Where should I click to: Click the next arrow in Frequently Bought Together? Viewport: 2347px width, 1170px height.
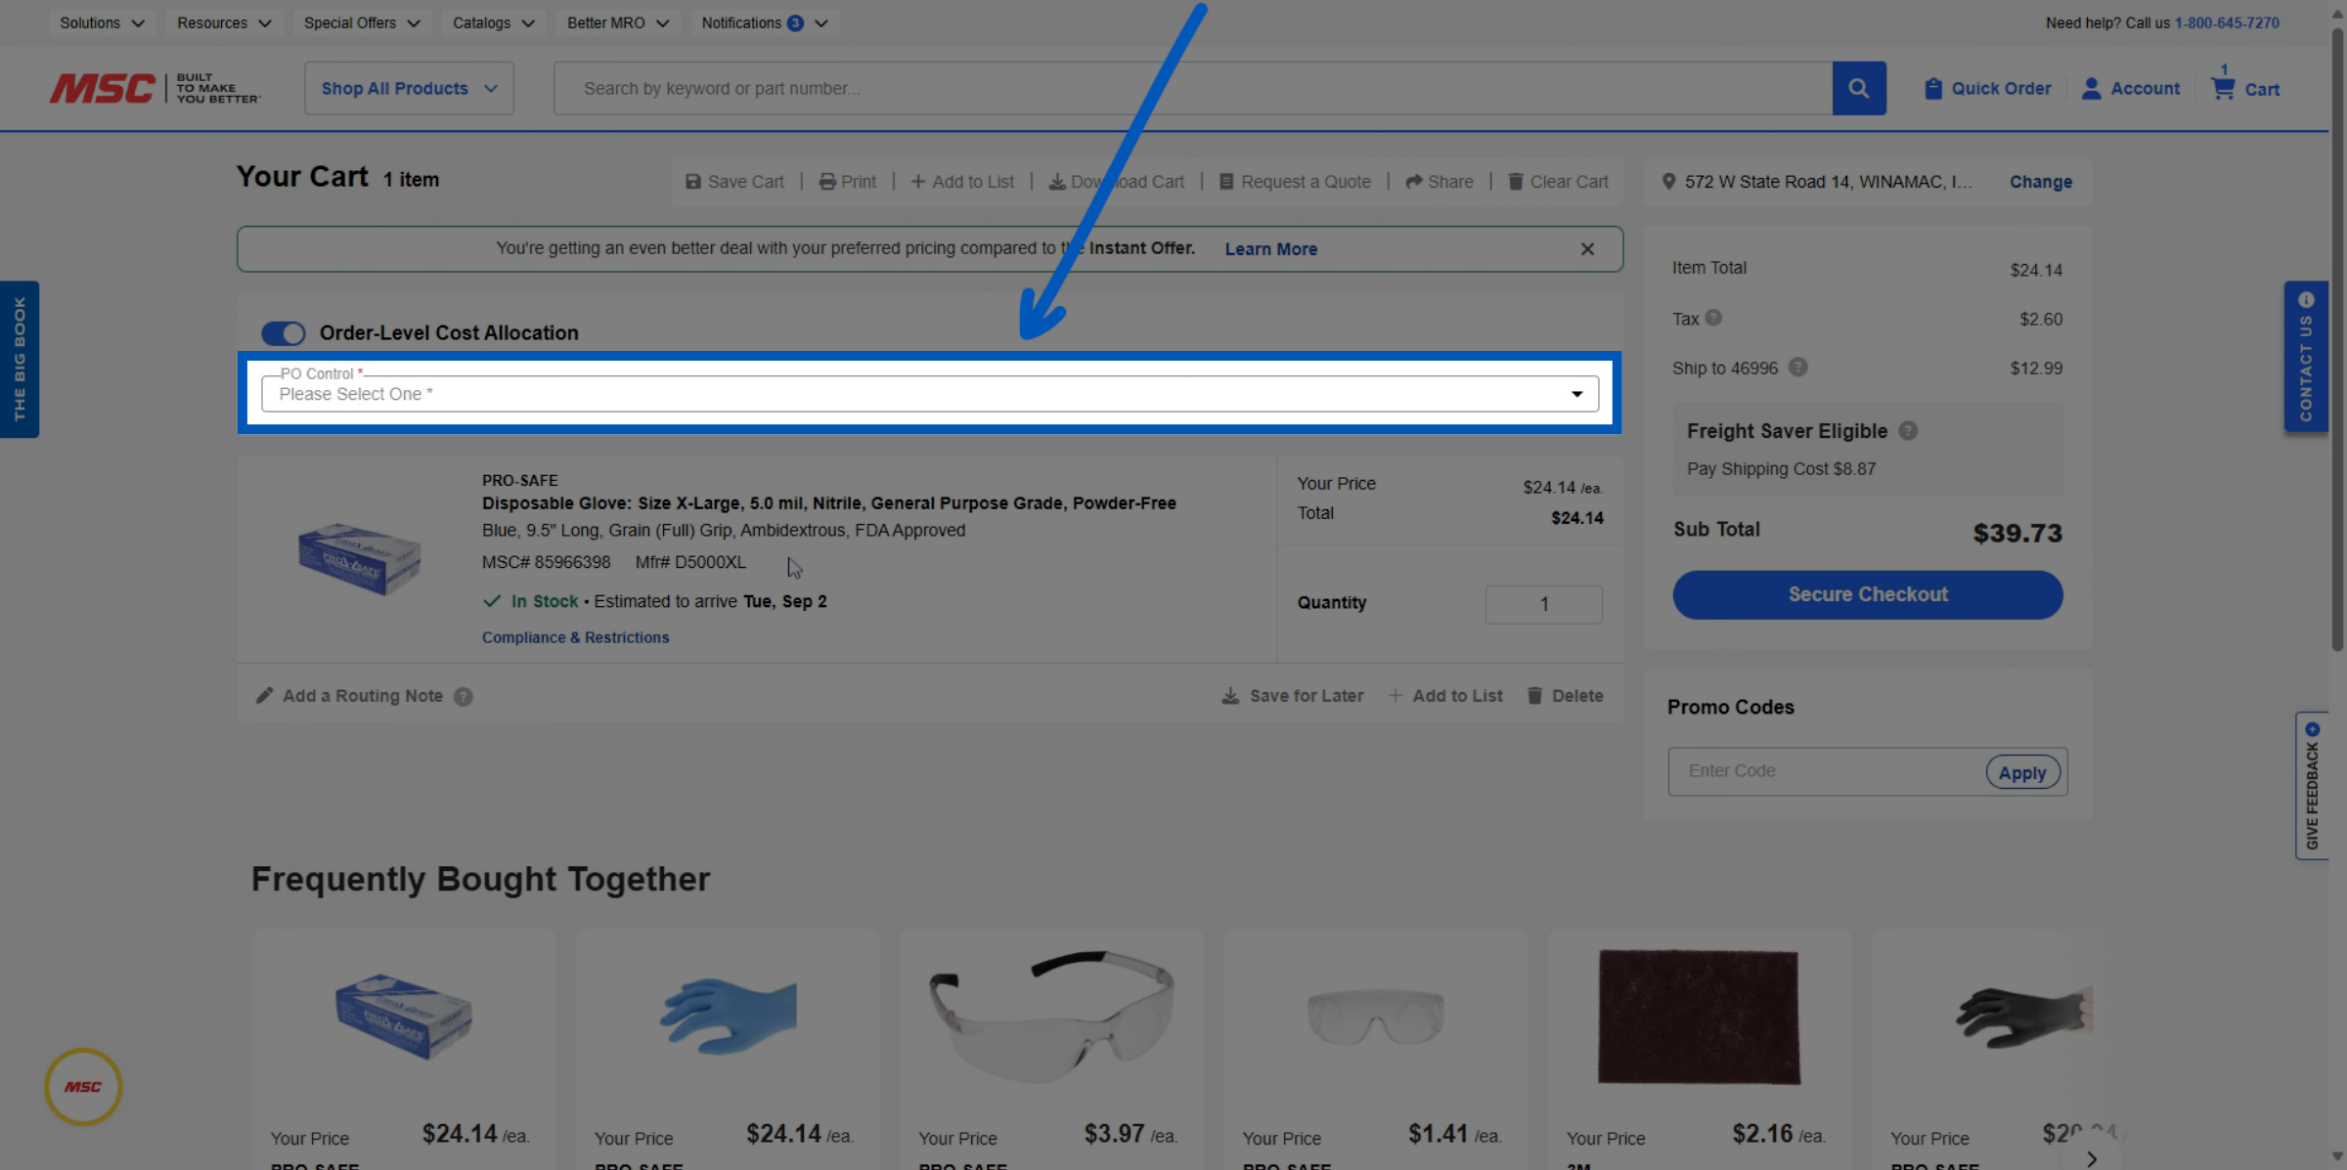[2091, 1159]
